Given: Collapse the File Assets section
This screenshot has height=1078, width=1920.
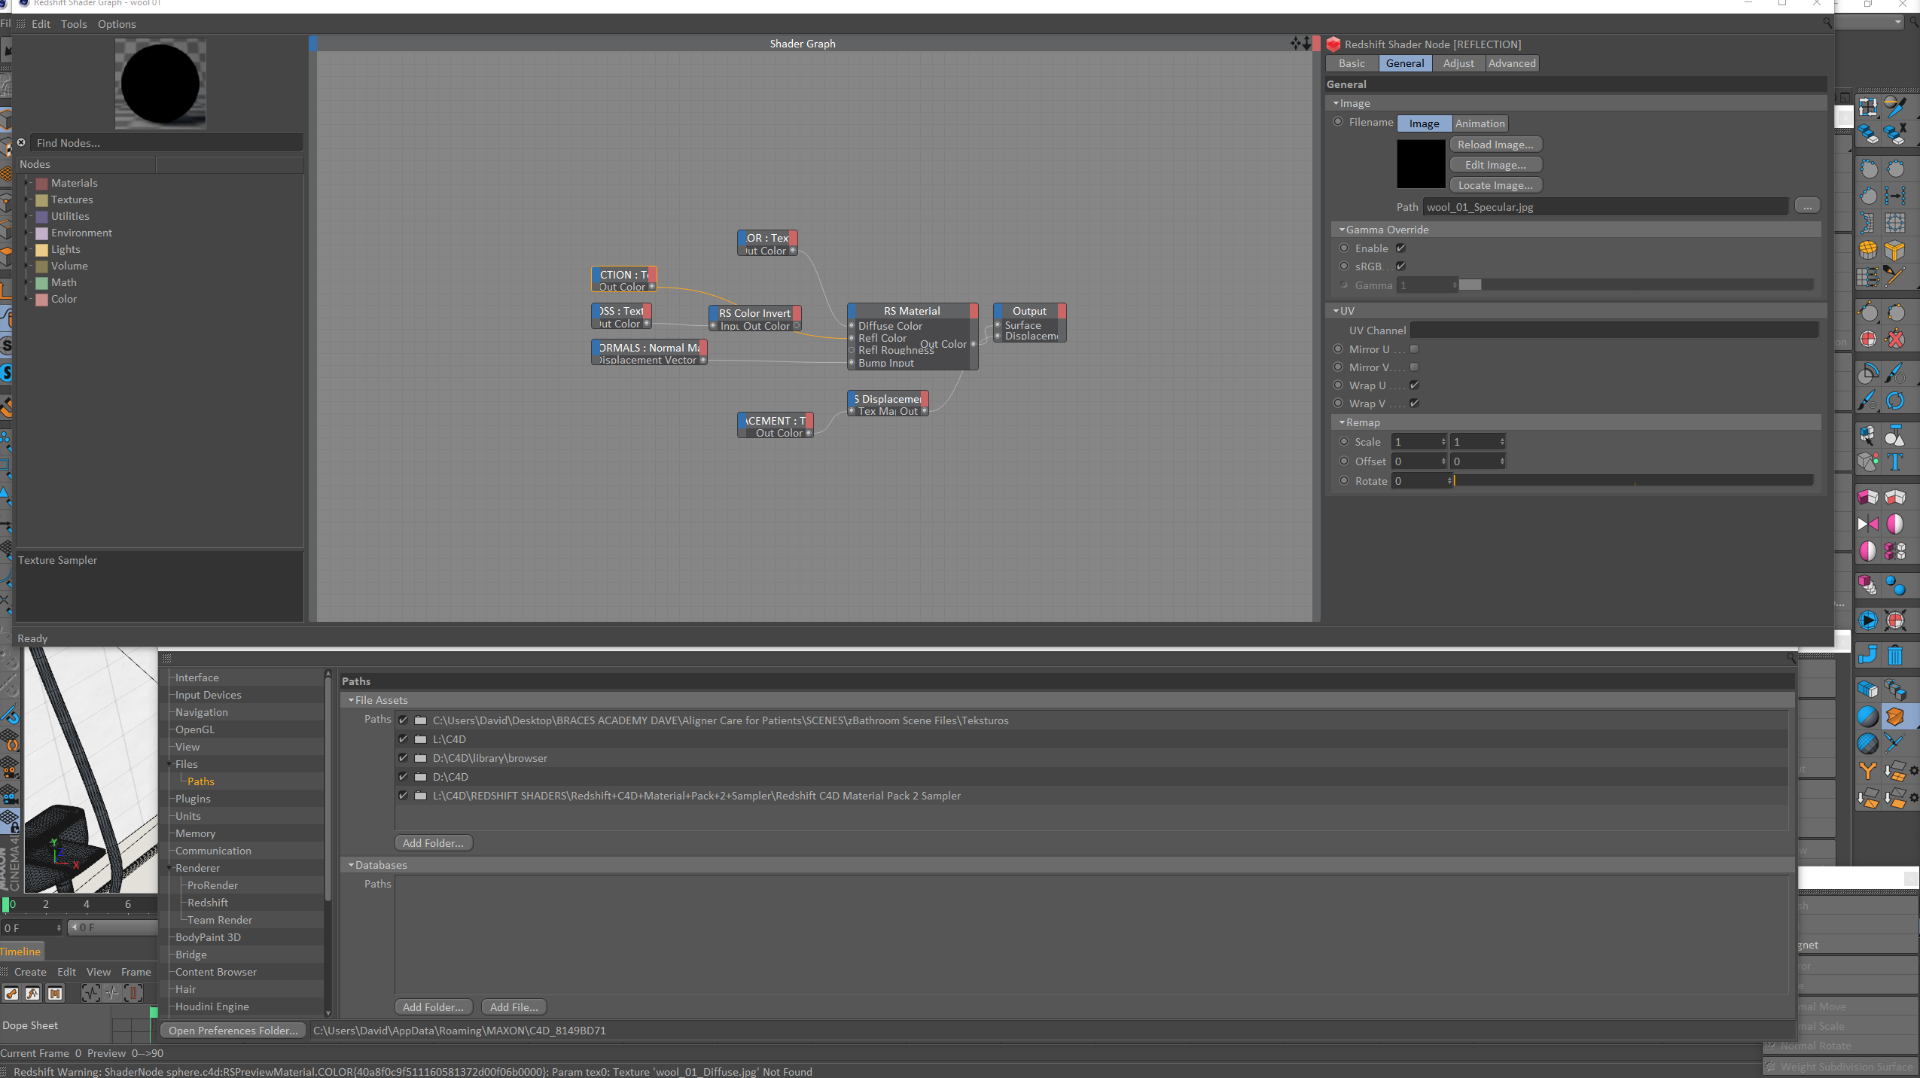Looking at the screenshot, I should tap(351, 700).
